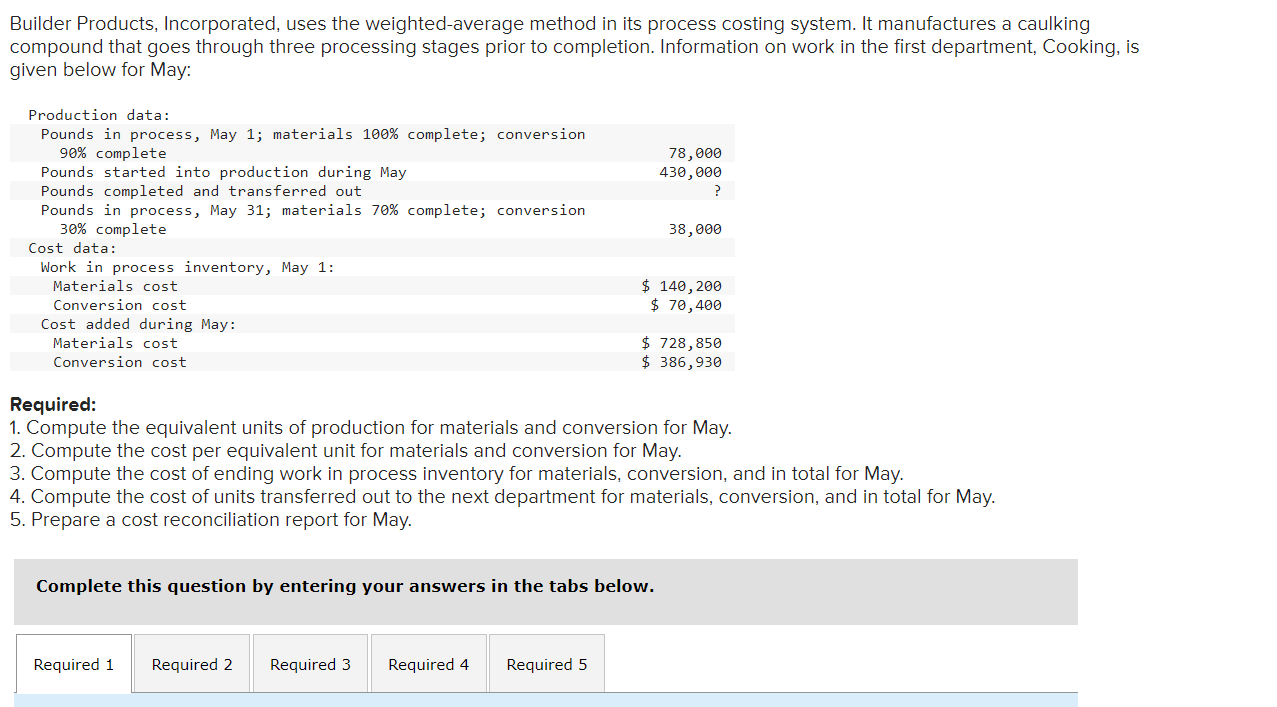Open the Required 3 tab
This screenshot has height=707, width=1277.
[x=310, y=663]
